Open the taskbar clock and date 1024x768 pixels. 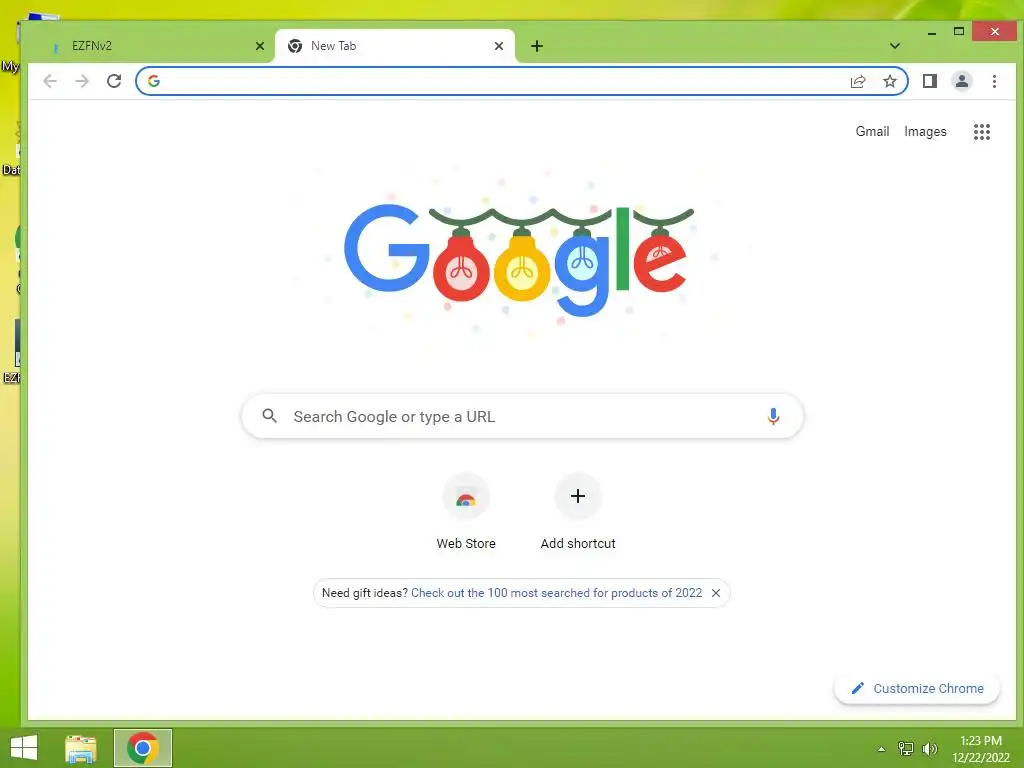(981, 749)
